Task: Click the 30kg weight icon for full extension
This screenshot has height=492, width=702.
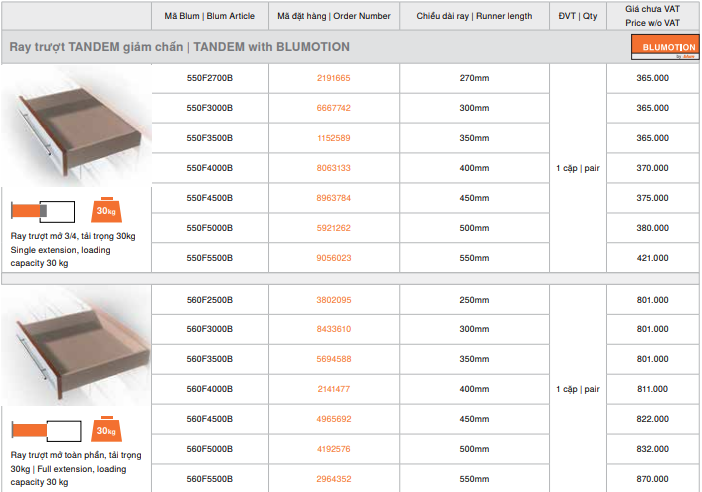Action: pos(107,429)
